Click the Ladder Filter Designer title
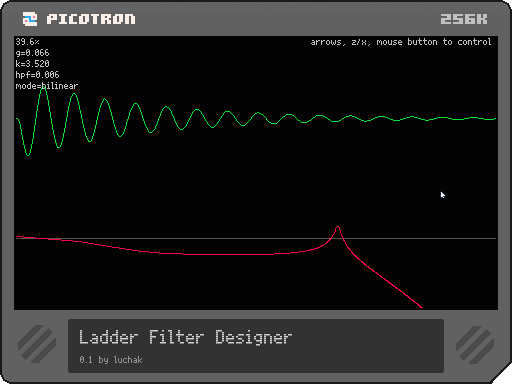The width and height of the screenshot is (512, 384). 185,337
